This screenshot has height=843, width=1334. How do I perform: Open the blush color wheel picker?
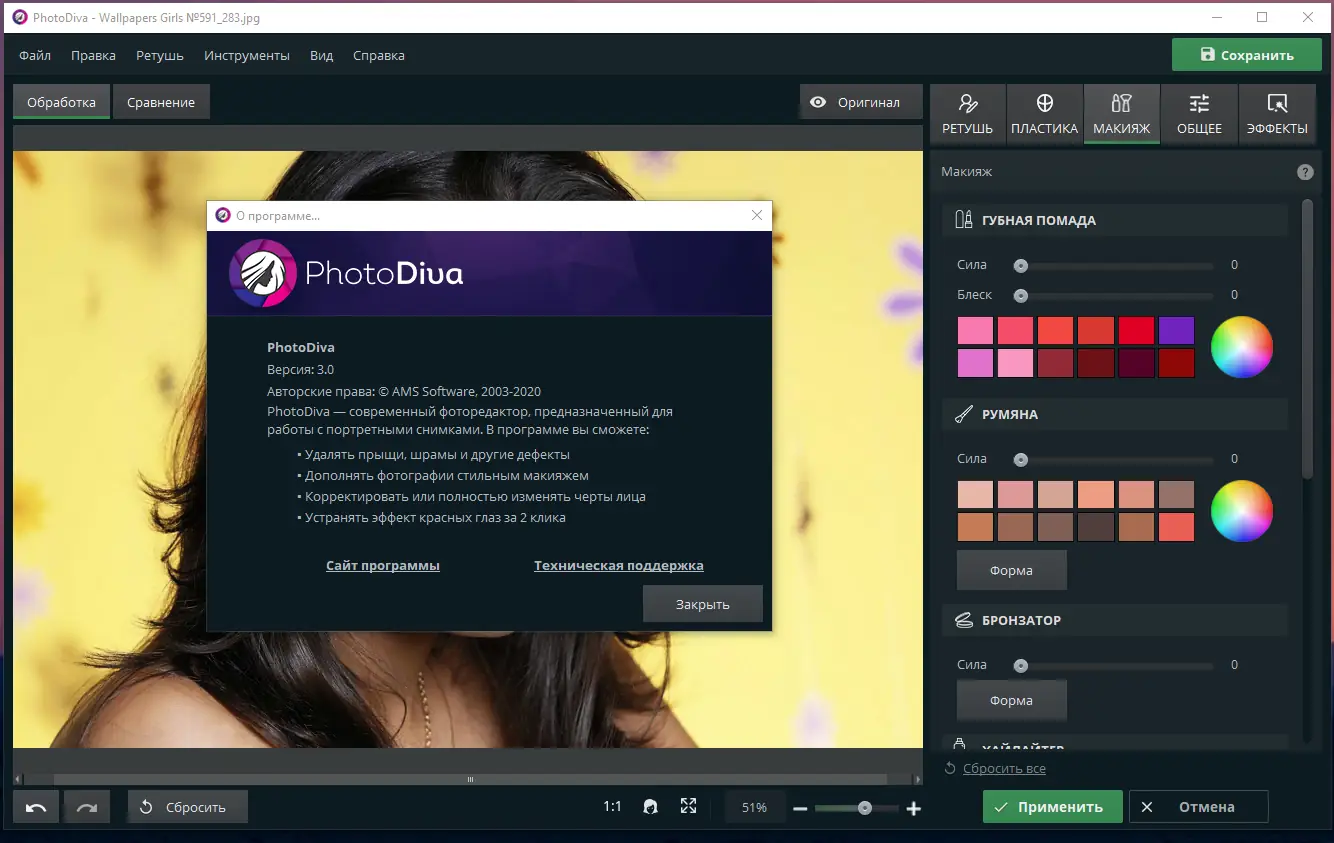pyautogui.click(x=1242, y=511)
